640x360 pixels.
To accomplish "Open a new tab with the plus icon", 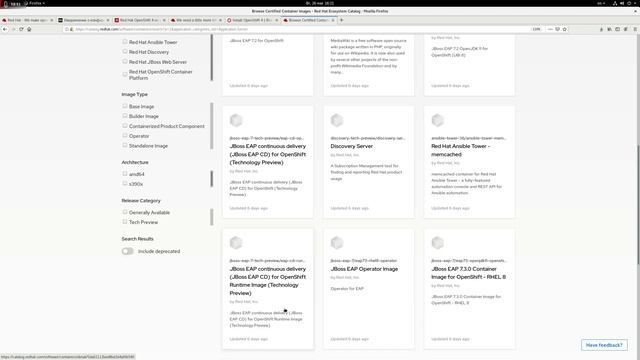I will point(342,20).
